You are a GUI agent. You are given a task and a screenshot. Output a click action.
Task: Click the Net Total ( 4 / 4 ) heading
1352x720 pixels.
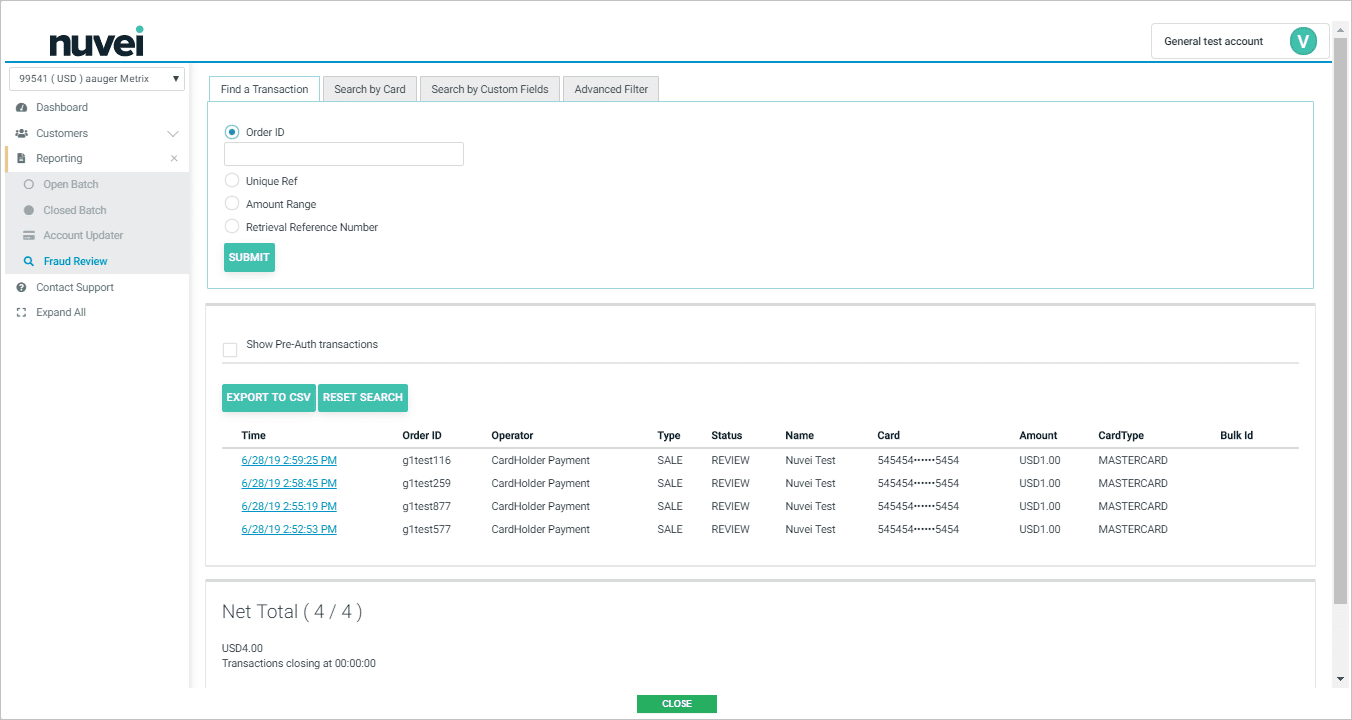(x=292, y=612)
